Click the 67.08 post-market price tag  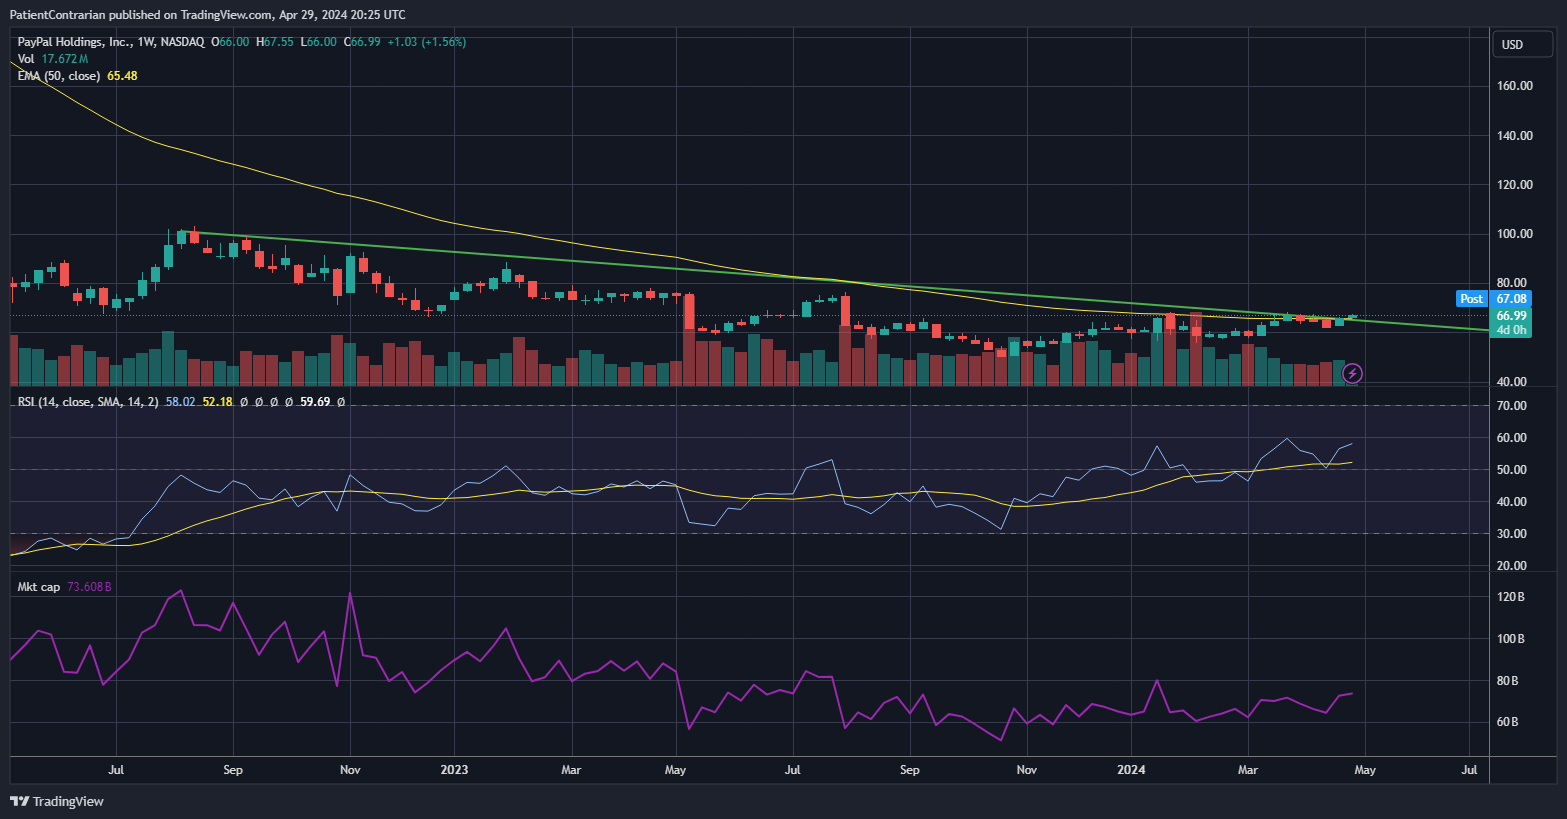pos(1511,299)
